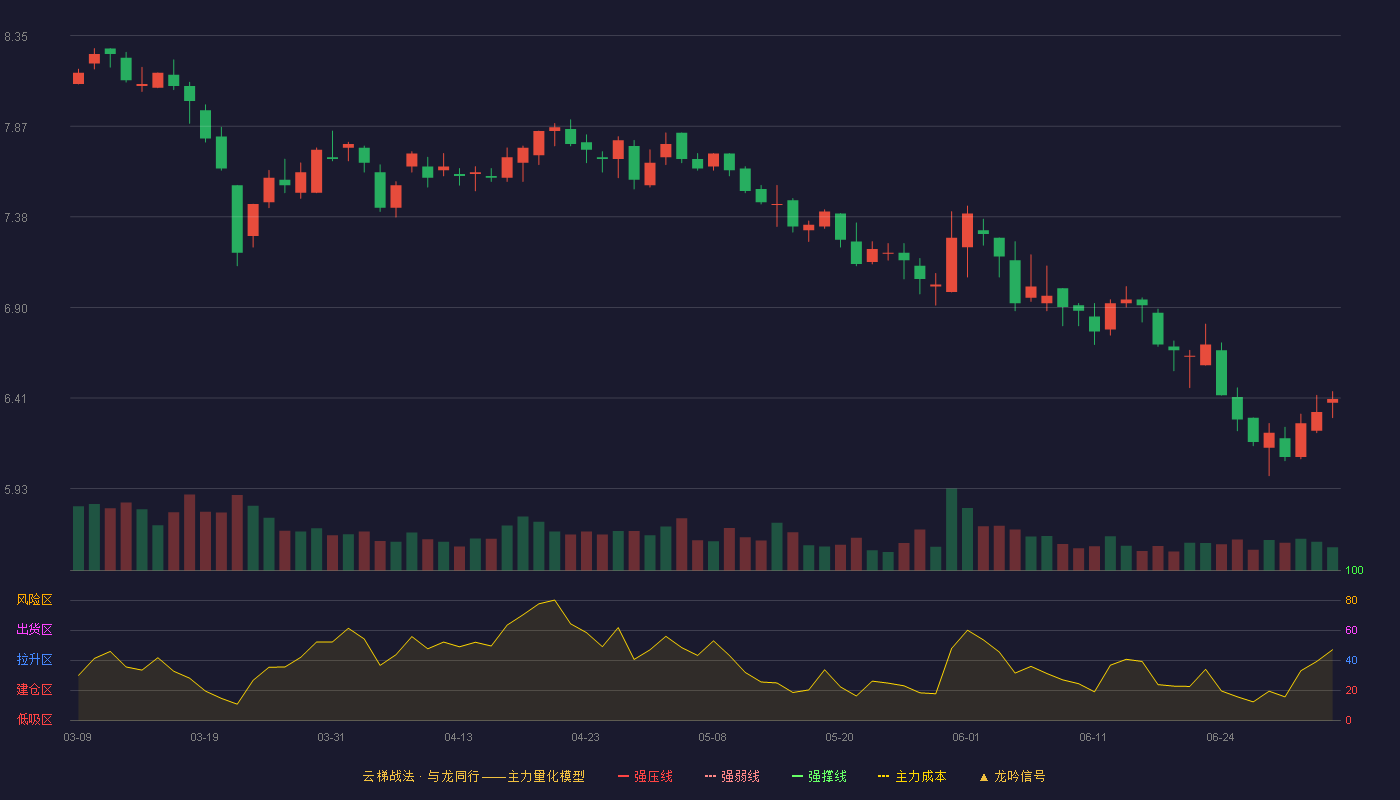The height and width of the screenshot is (800, 1400).
Task: Click the 6.41 price axis label
Action: pos(16,399)
